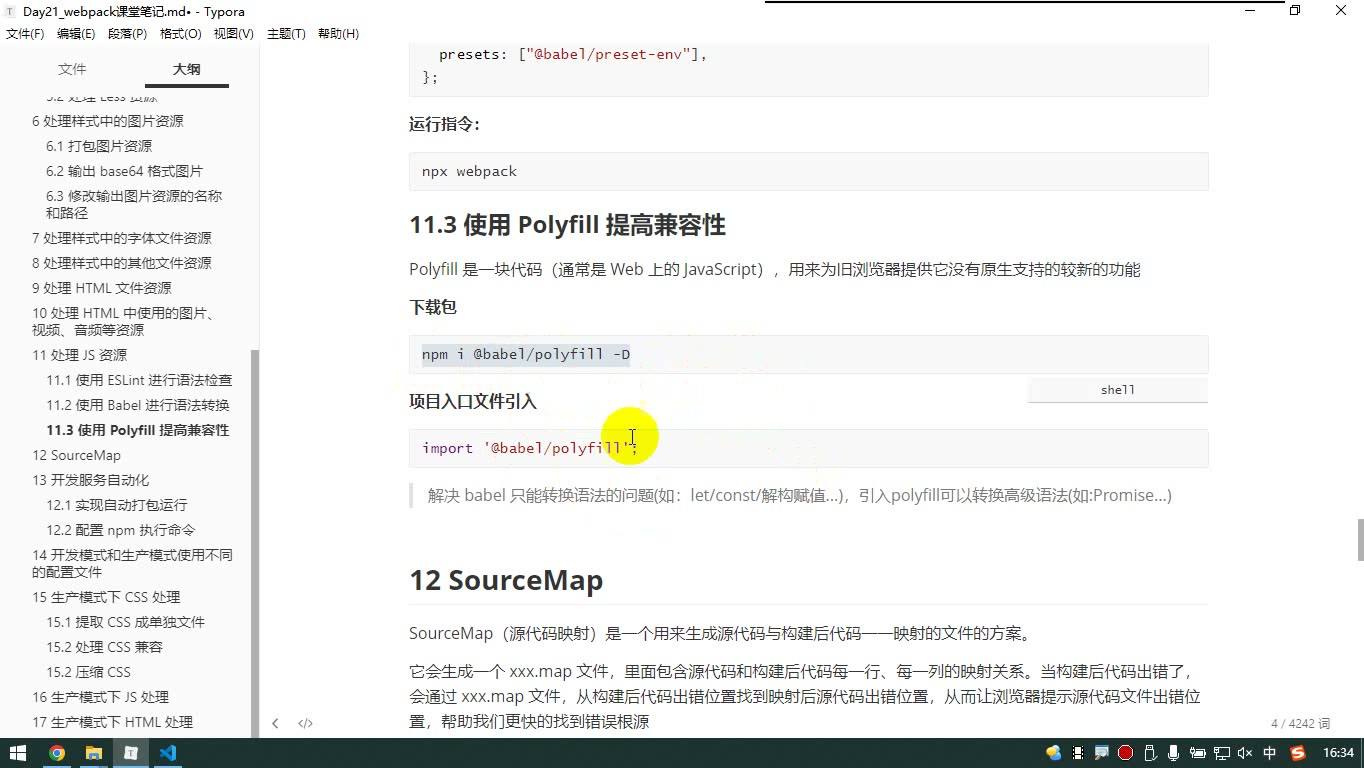1364x768 pixels.
Task: Jump to outline item 8 处理样式中的其他文件资源
Action: pos(122,263)
